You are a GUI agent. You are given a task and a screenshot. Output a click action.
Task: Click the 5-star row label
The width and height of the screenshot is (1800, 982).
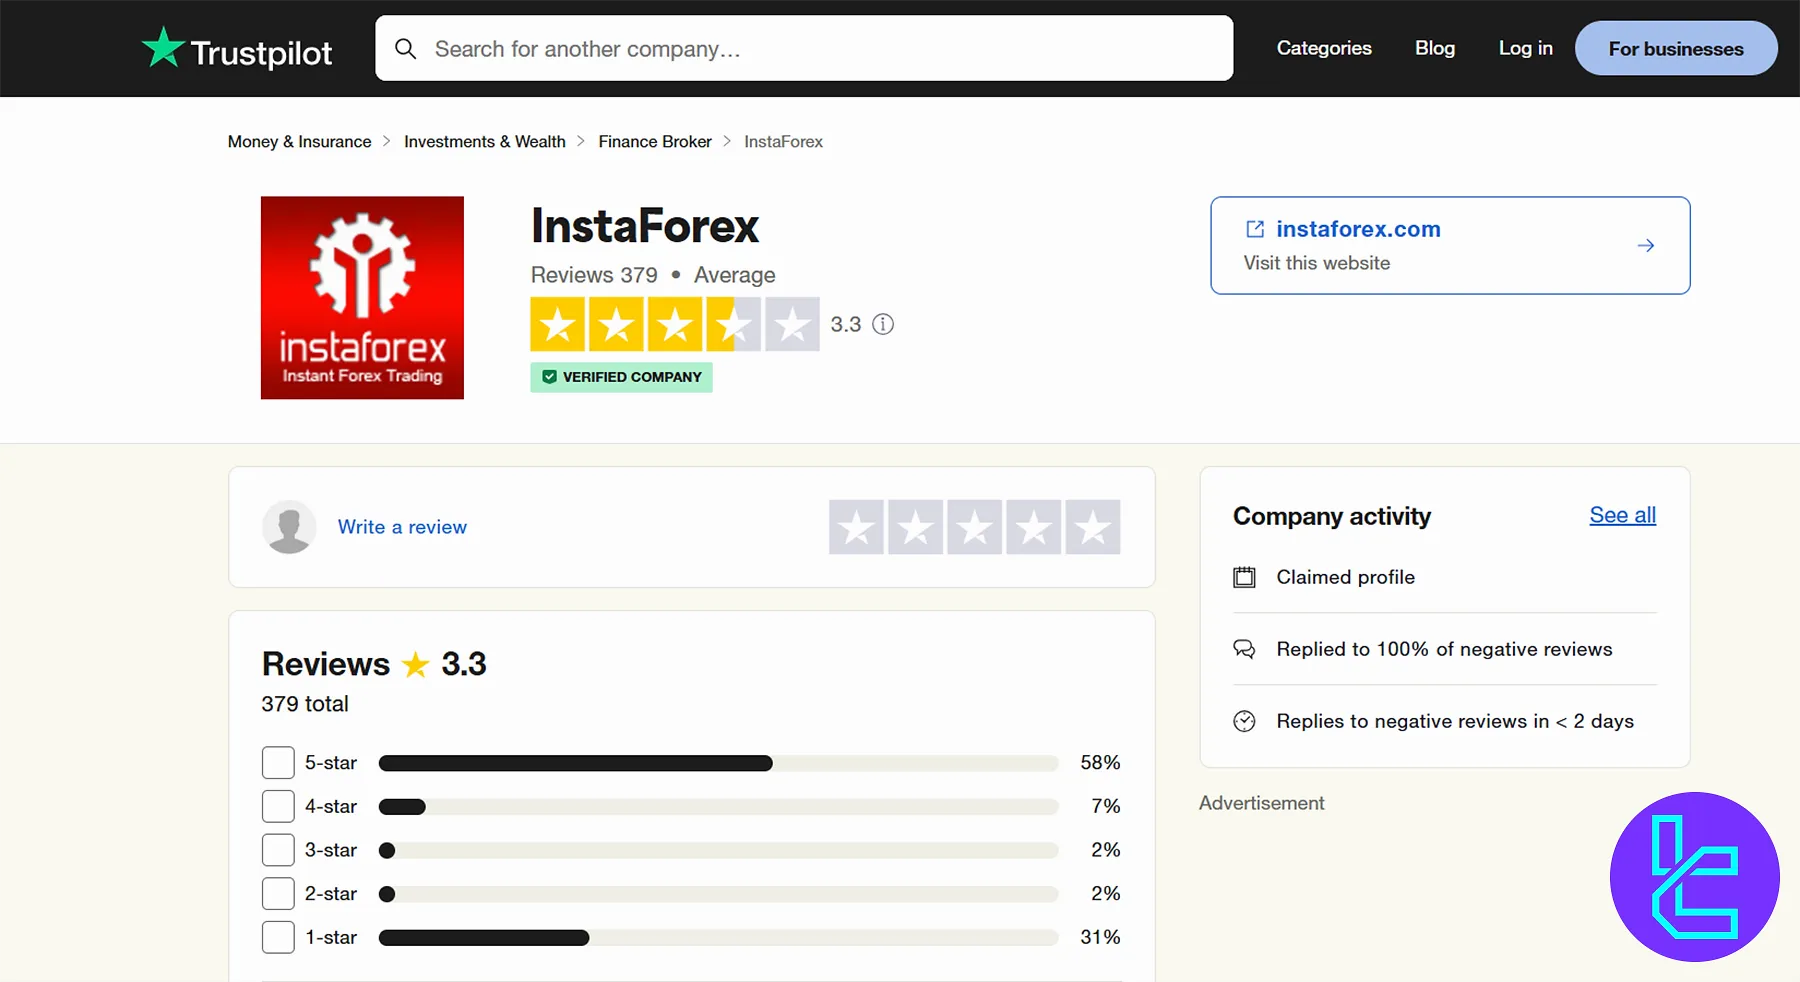tap(331, 762)
